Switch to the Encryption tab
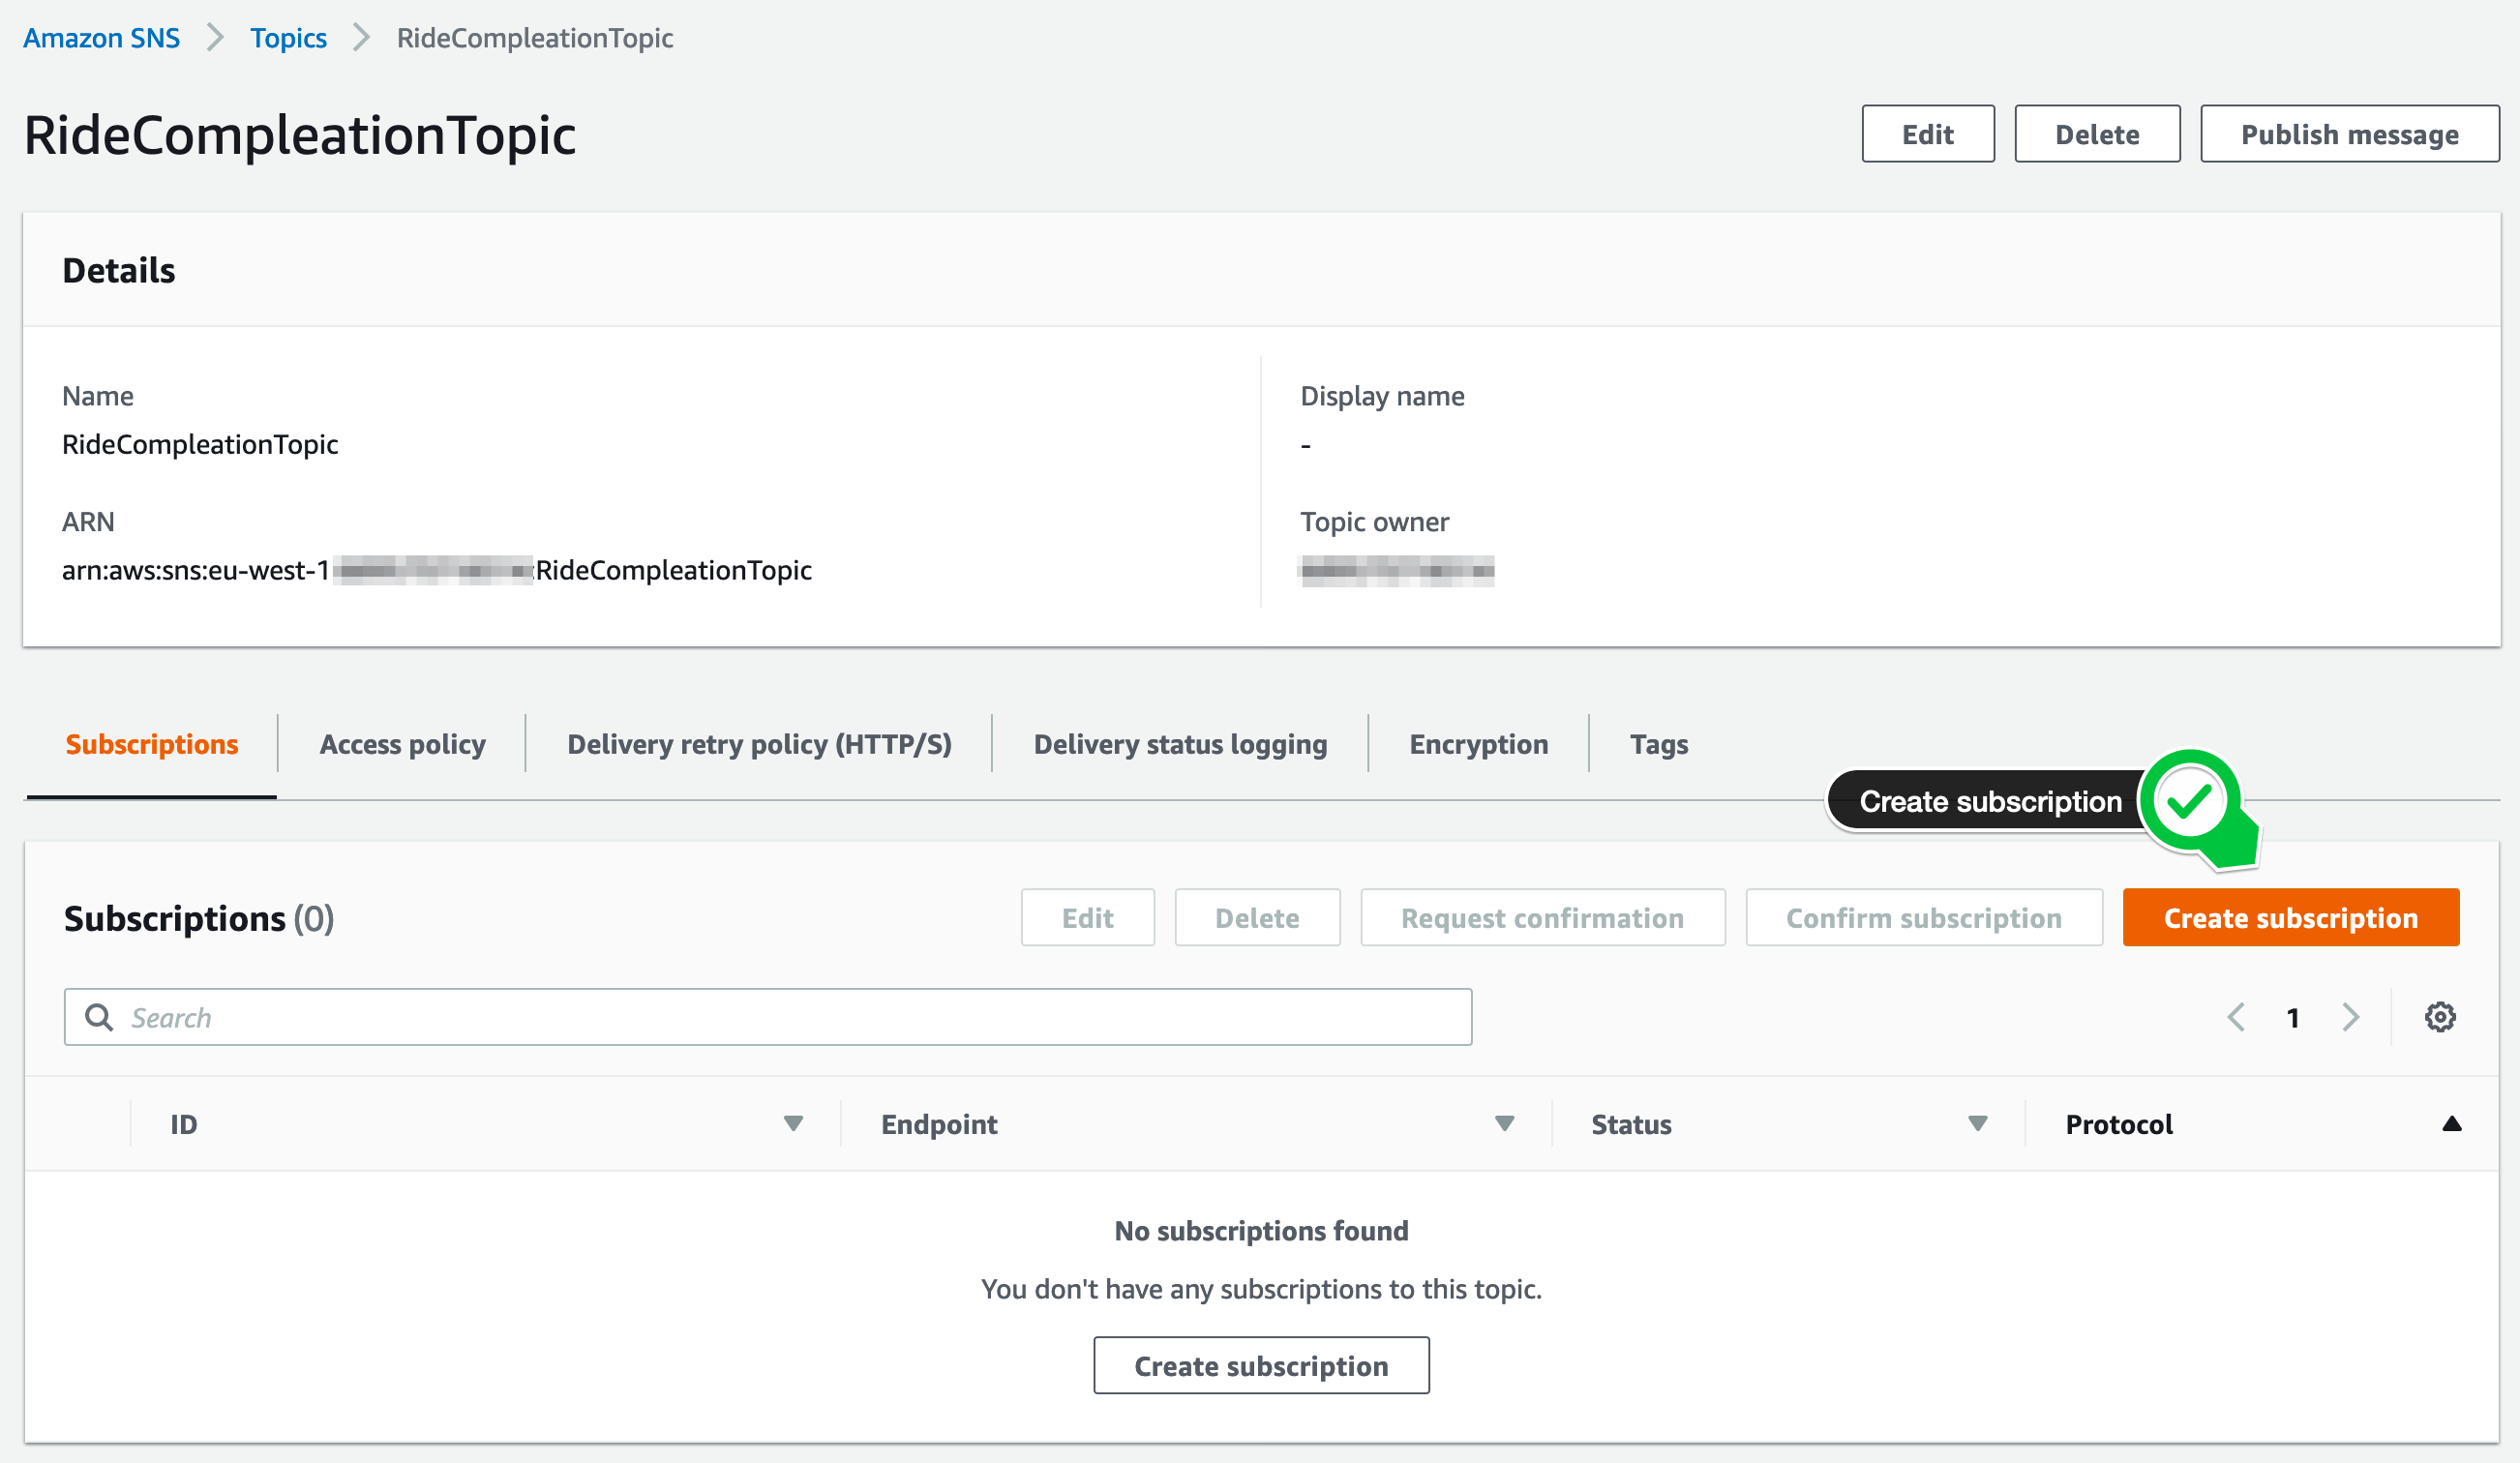 tap(1478, 744)
